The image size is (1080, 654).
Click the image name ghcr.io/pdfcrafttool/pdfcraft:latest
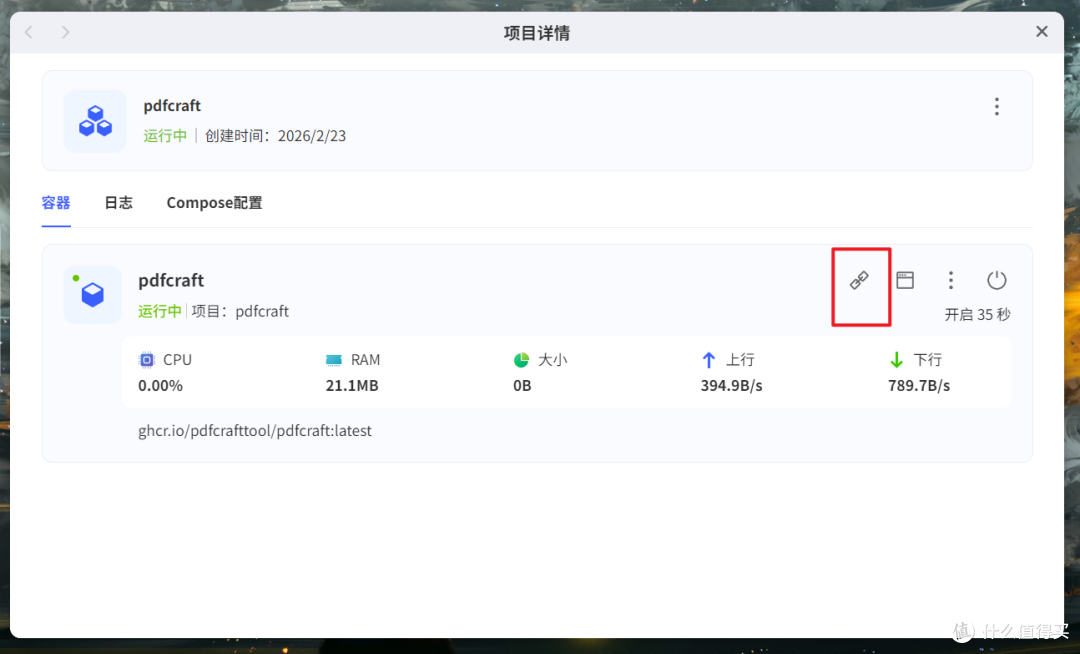(x=255, y=431)
